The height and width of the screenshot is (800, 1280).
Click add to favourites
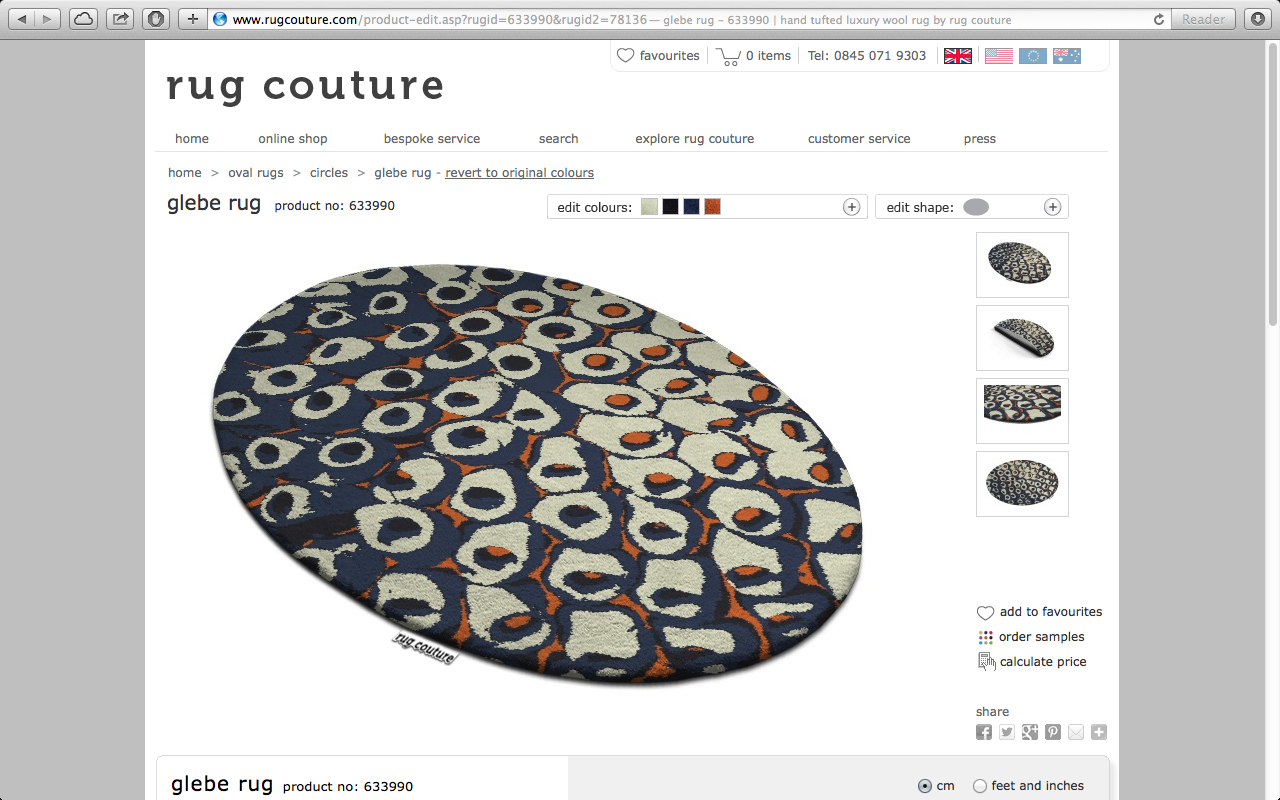(1051, 612)
